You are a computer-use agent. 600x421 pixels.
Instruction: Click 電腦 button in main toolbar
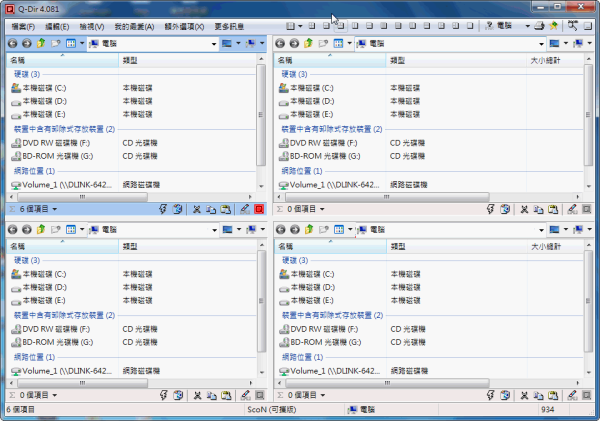[499, 26]
